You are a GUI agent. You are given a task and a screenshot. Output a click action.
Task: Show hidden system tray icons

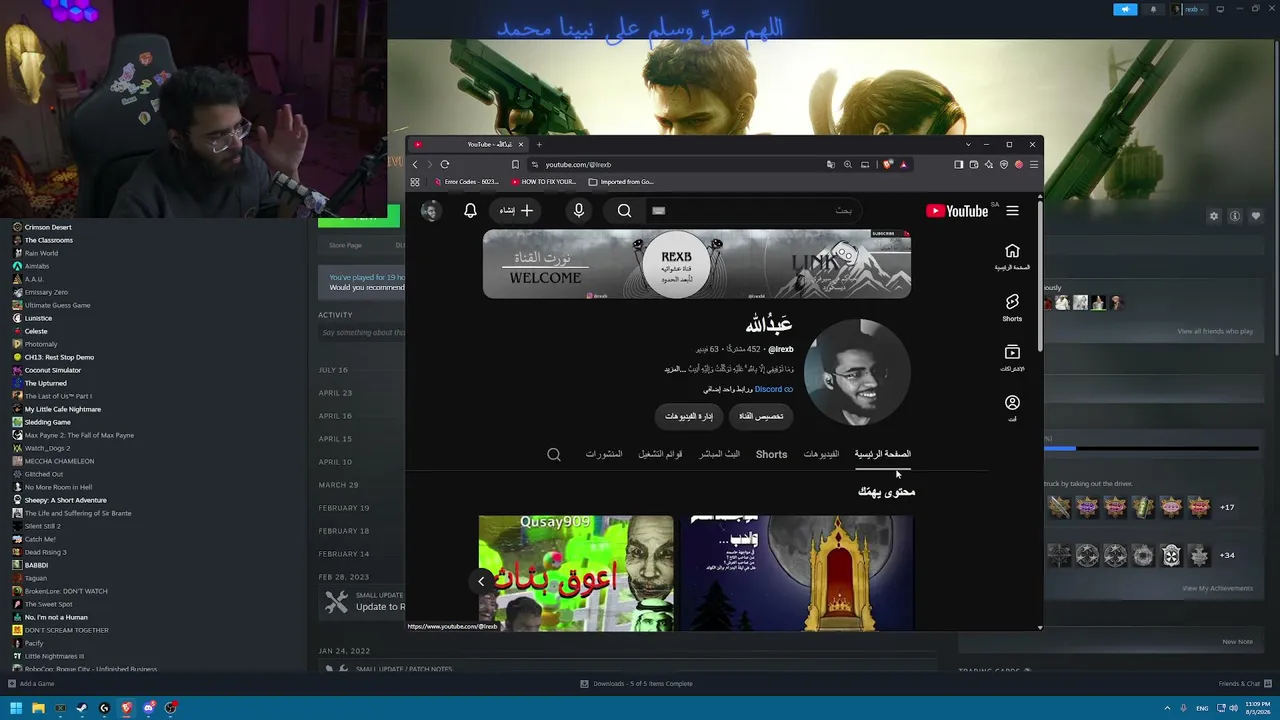pos(1167,708)
